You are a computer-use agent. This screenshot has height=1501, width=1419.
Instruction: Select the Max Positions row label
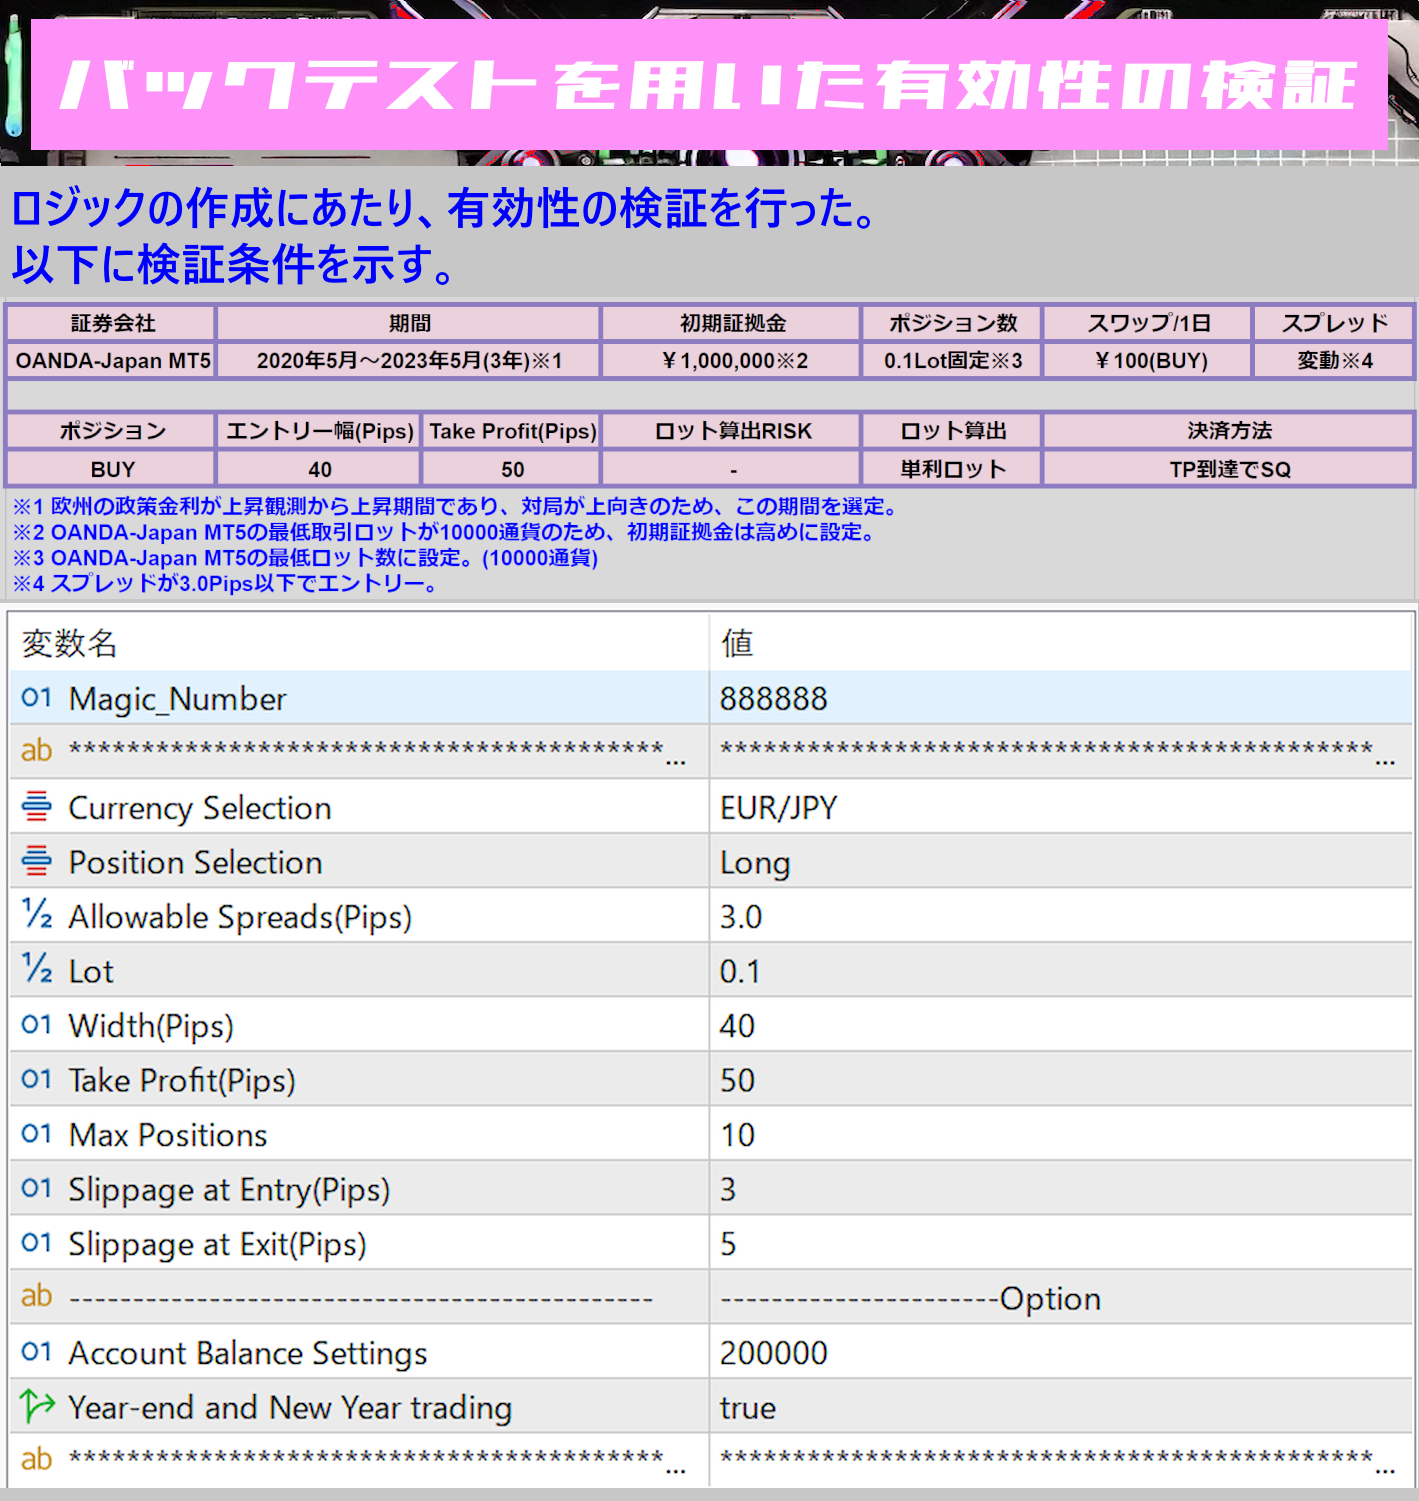(168, 1135)
